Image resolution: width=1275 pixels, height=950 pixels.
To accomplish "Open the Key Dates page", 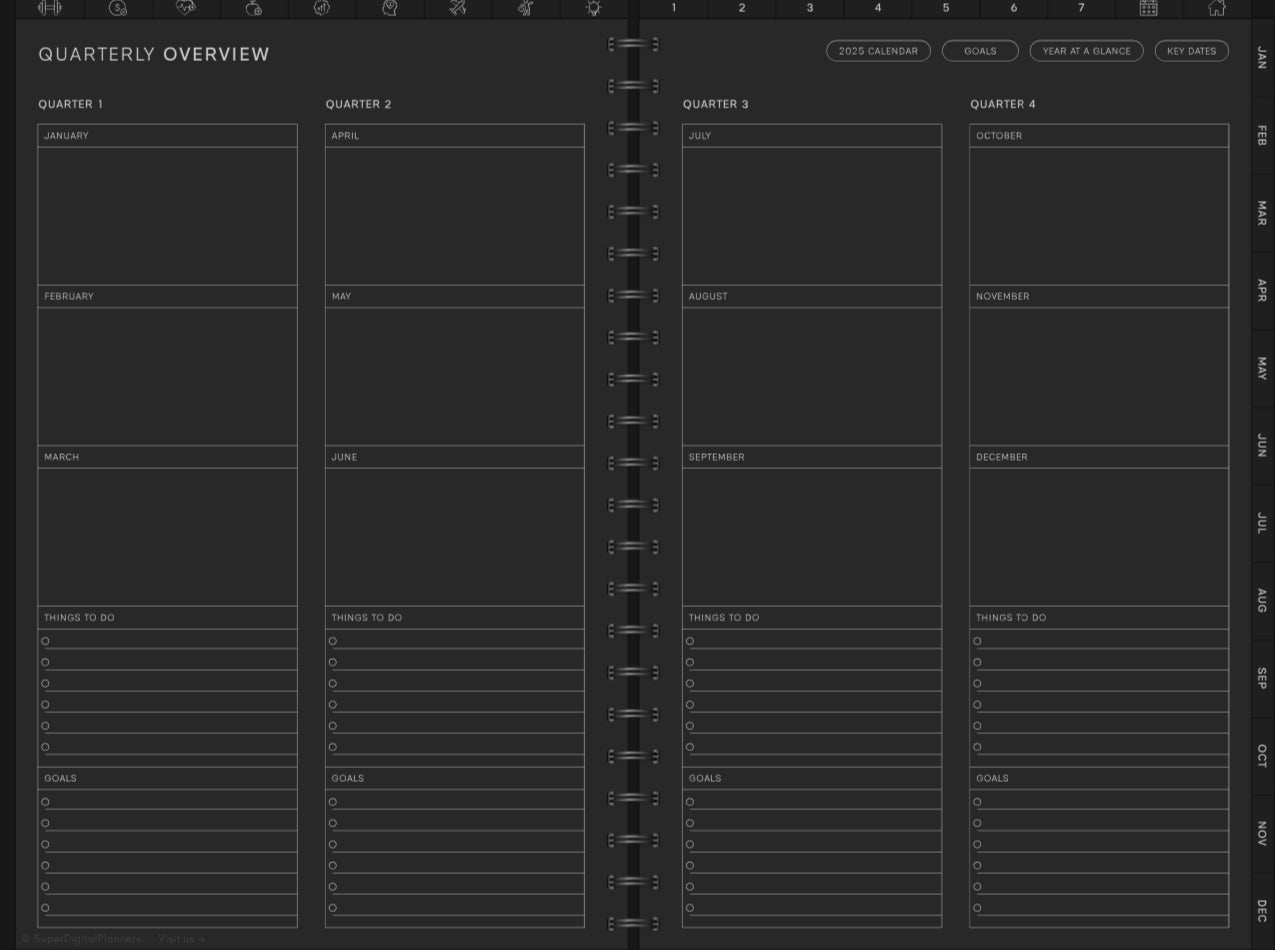I will (x=1191, y=51).
